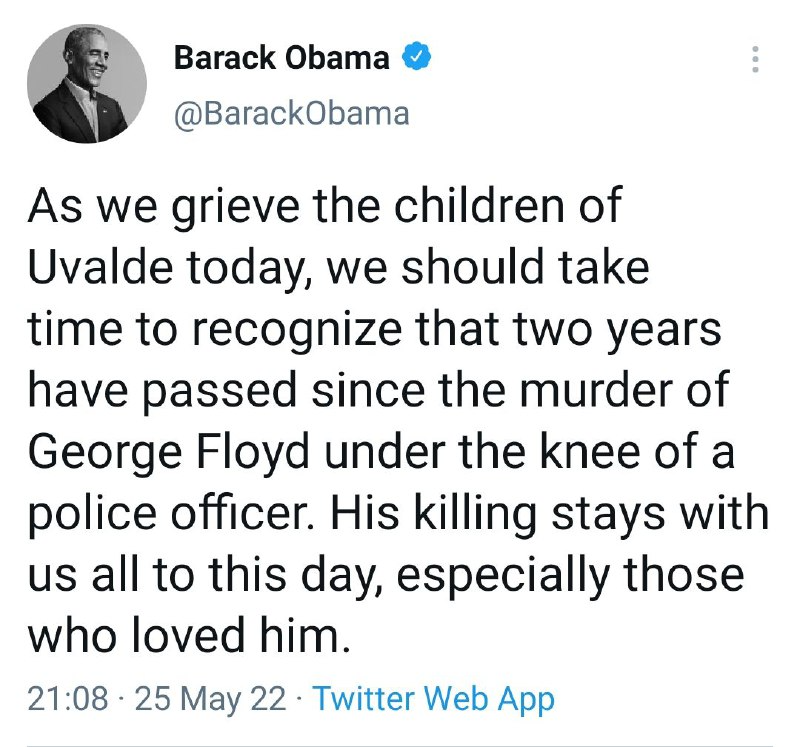Open the Twitter Web App source link
Viewport: 800px width, 747px height.
point(433,698)
